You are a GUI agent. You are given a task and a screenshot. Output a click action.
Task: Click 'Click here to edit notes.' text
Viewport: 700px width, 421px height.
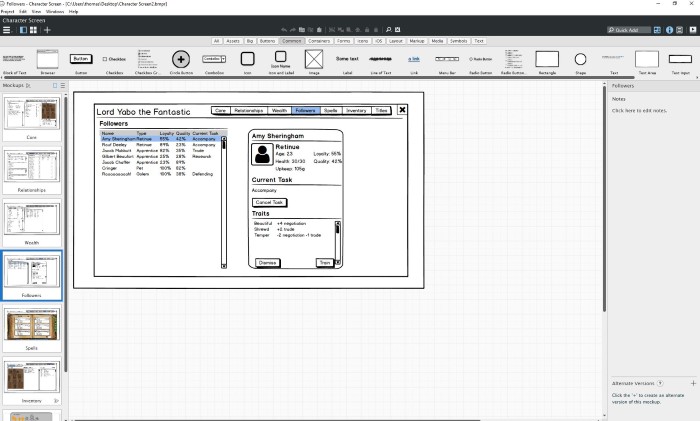(639, 110)
